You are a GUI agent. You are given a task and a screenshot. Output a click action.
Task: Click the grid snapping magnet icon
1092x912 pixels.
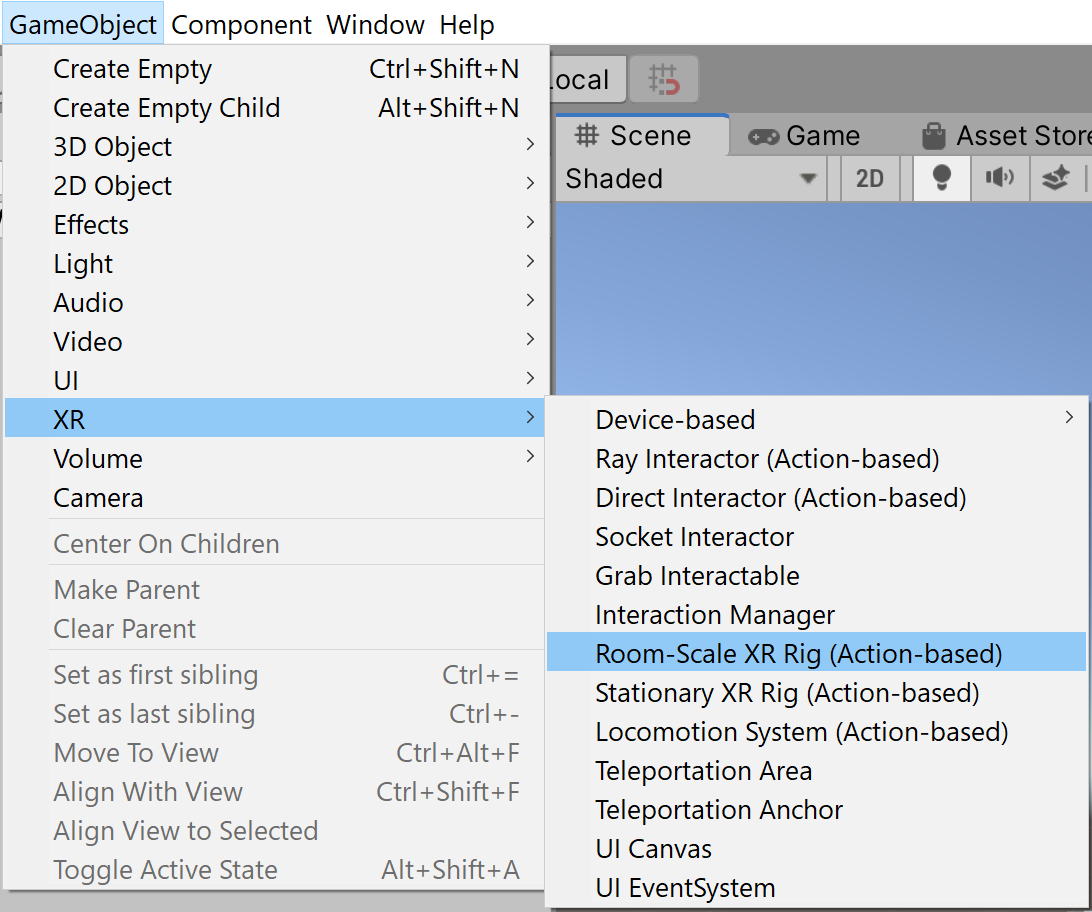point(661,78)
